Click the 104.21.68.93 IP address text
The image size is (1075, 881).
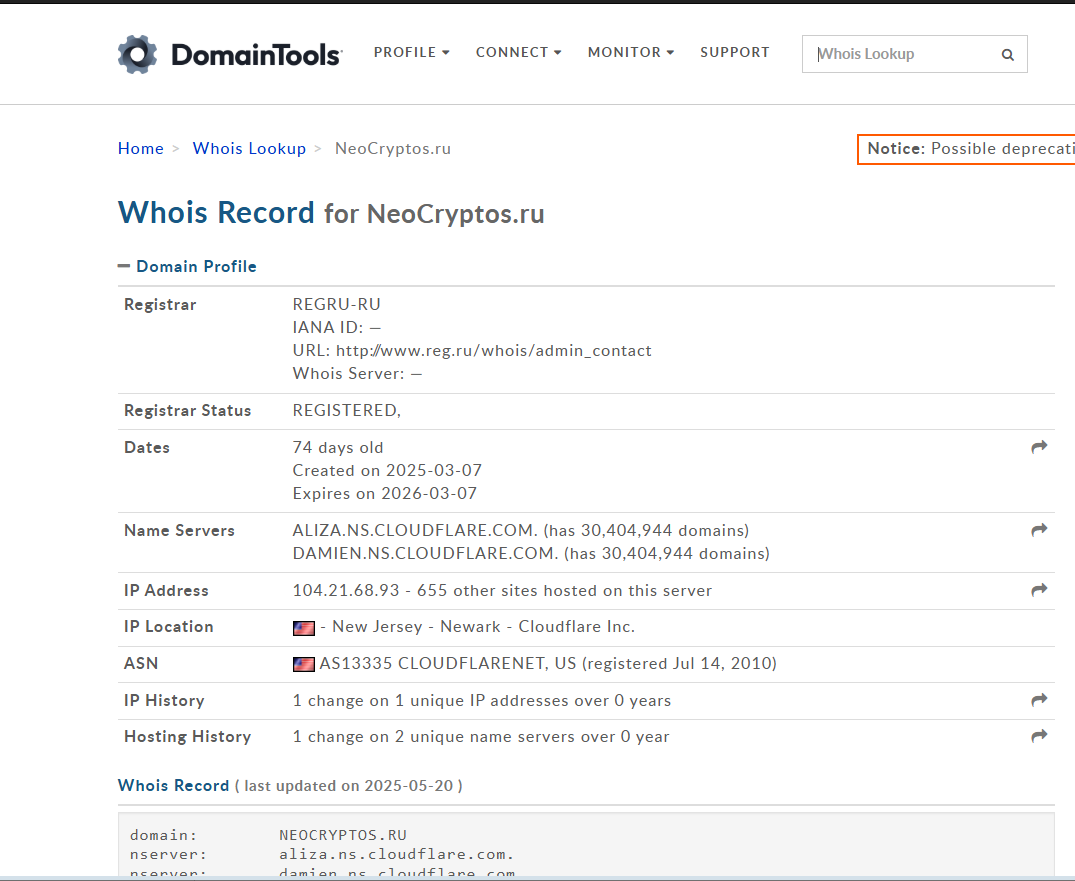(346, 591)
